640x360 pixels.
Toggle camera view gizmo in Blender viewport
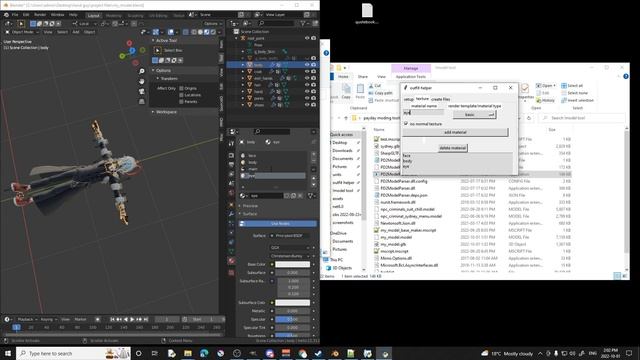point(142,91)
